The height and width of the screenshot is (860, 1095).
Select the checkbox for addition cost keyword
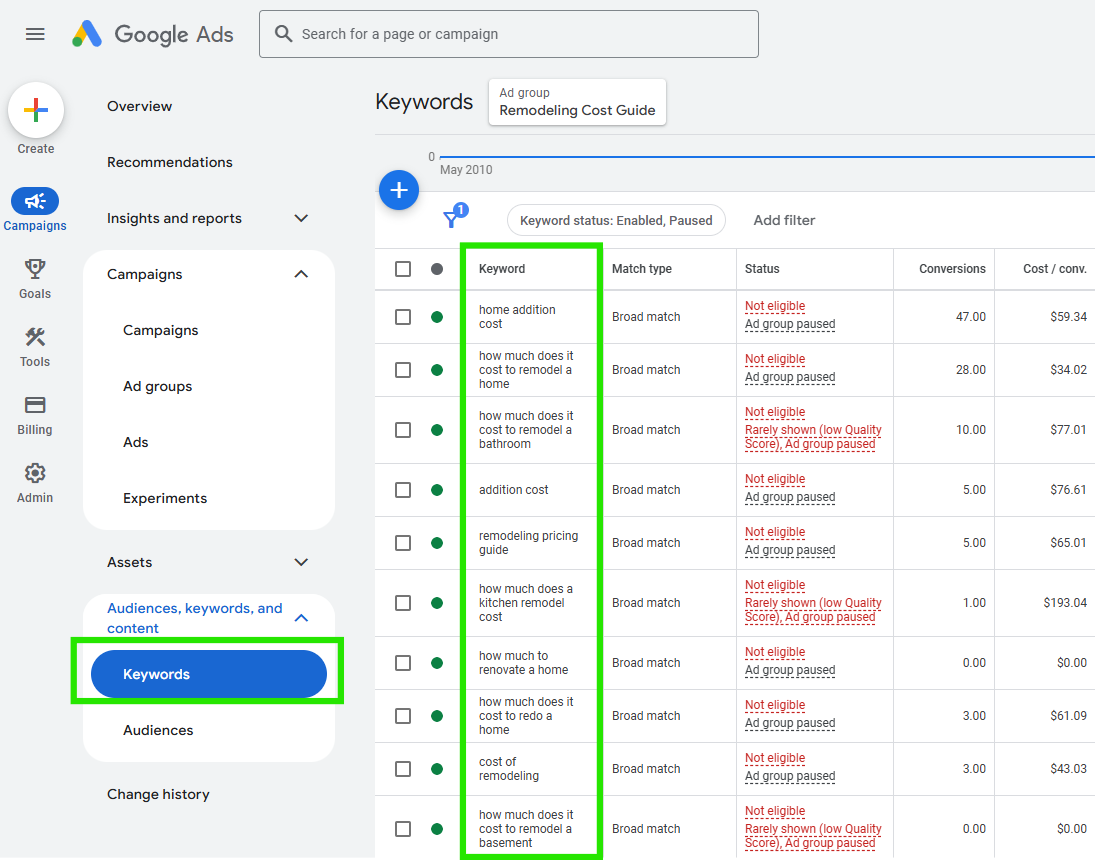(404, 489)
